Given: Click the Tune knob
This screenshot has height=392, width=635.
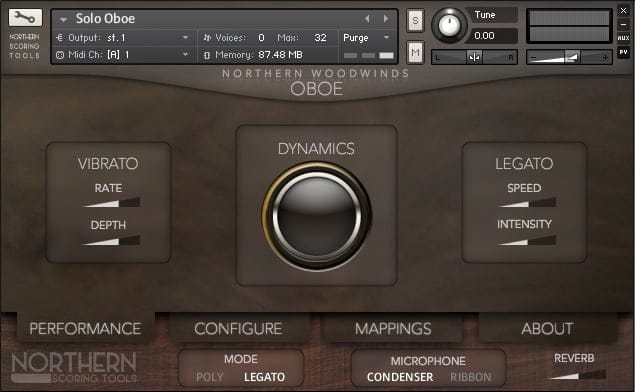Looking at the screenshot, I should pos(449,25).
